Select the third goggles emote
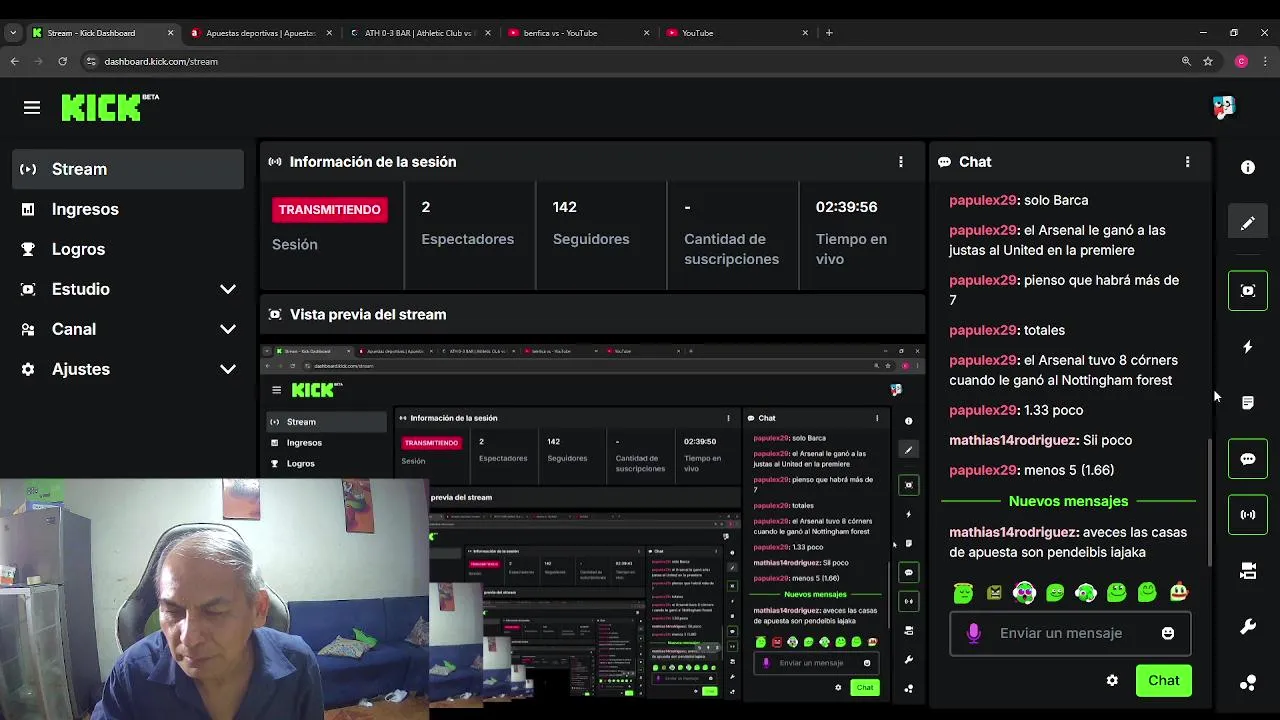The height and width of the screenshot is (720, 1280). tap(1024, 593)
